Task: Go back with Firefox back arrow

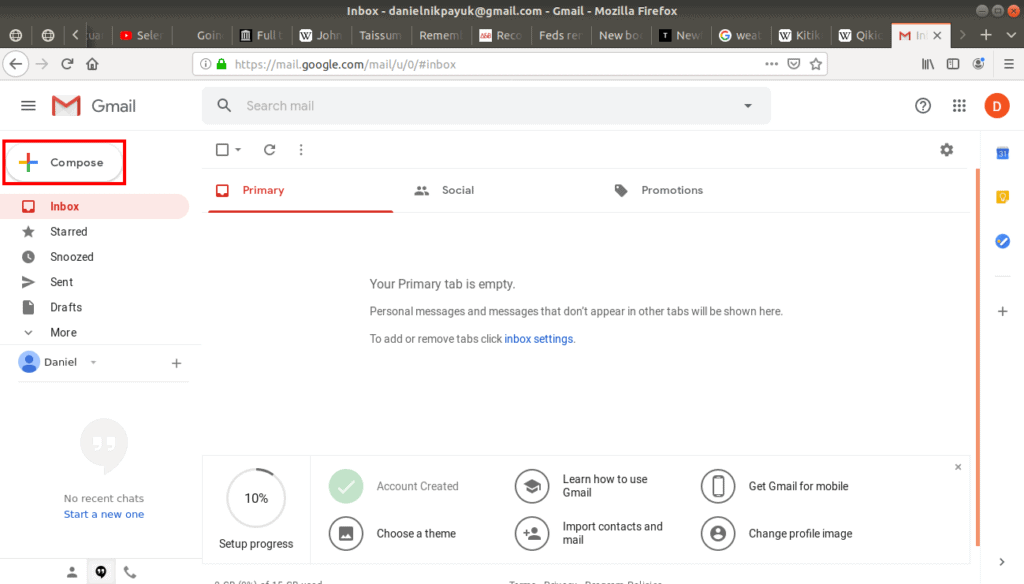Action: point(16,64)
